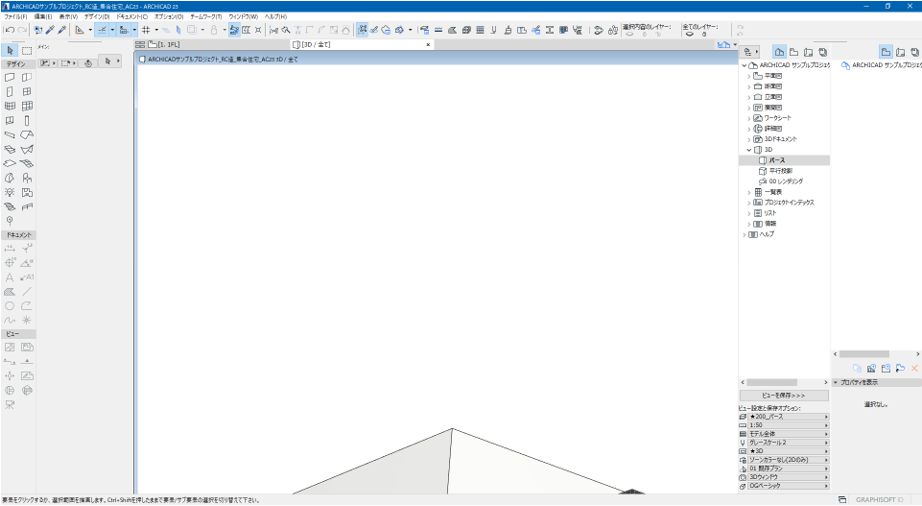The image size is (922, 506).
Task: Close the 3D / 全て tab
Action: click(x=428, y=45)
